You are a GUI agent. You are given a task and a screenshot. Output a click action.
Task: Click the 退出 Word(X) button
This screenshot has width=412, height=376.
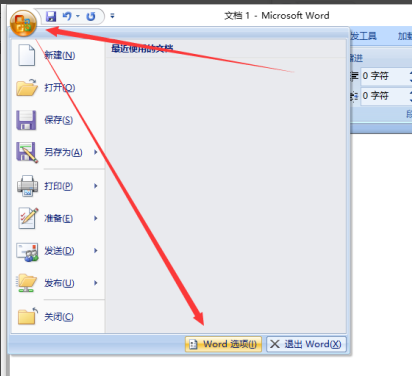click(306, 344)
